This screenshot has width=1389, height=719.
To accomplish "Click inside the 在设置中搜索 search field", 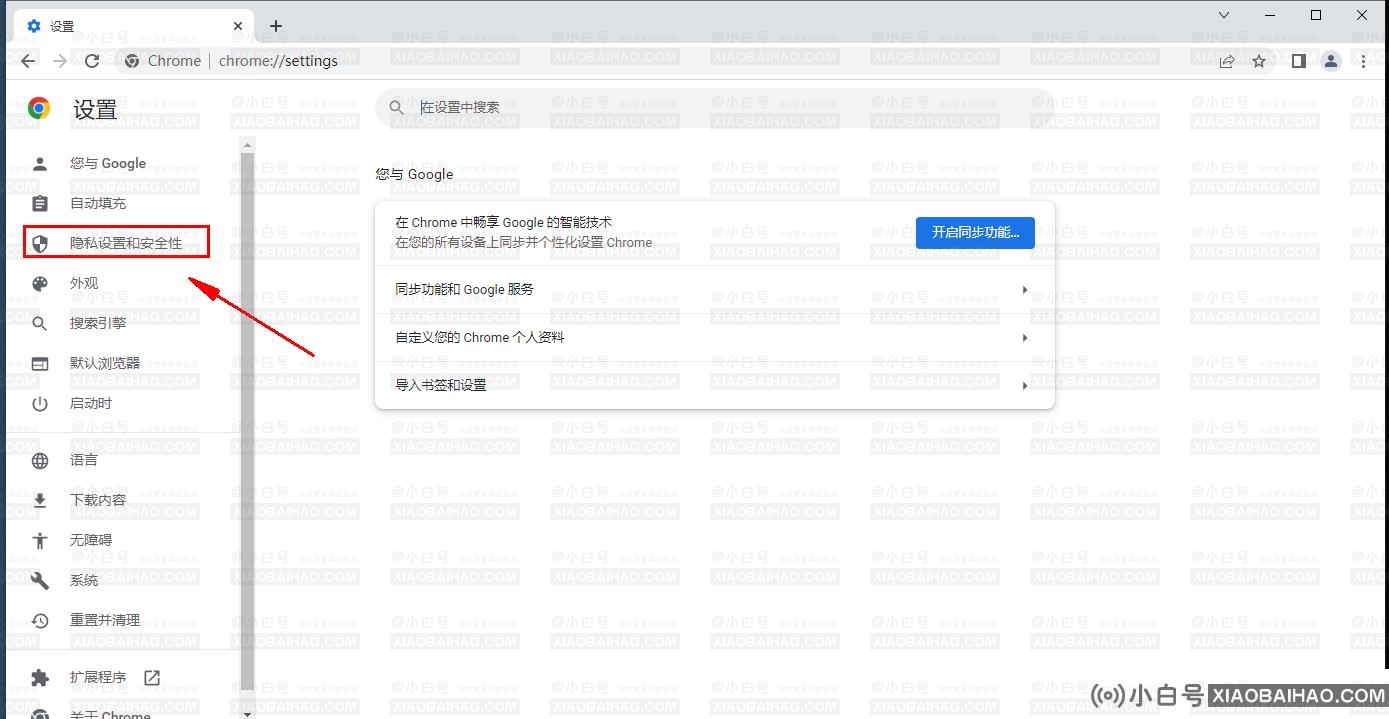I will 714,107.
